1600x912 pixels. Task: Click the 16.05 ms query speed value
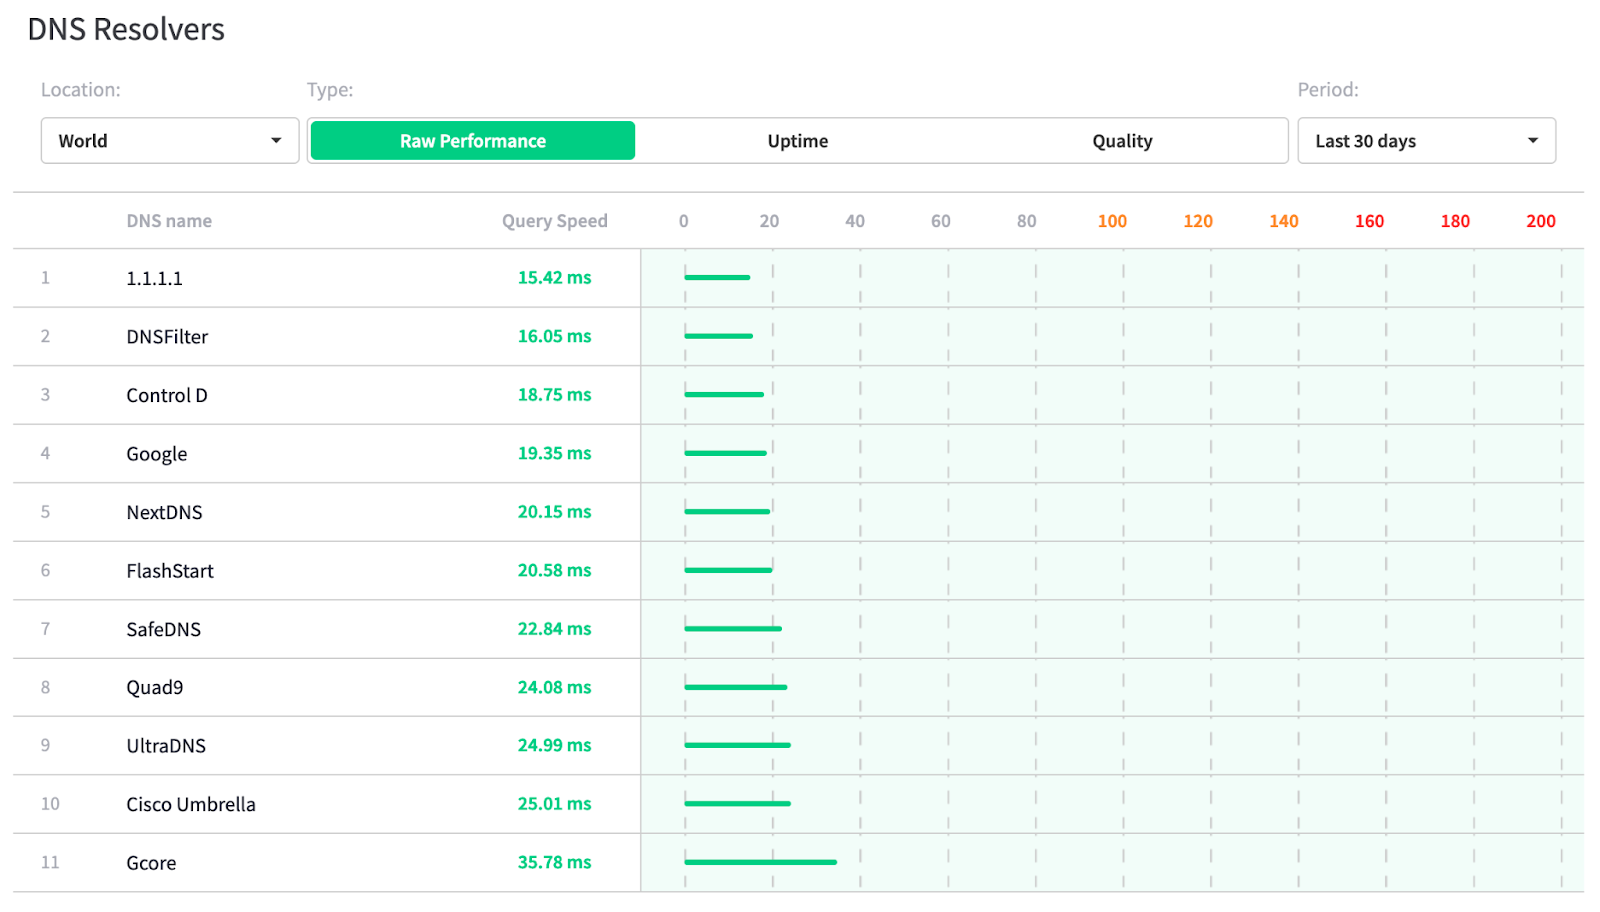(x=554, y=337)
